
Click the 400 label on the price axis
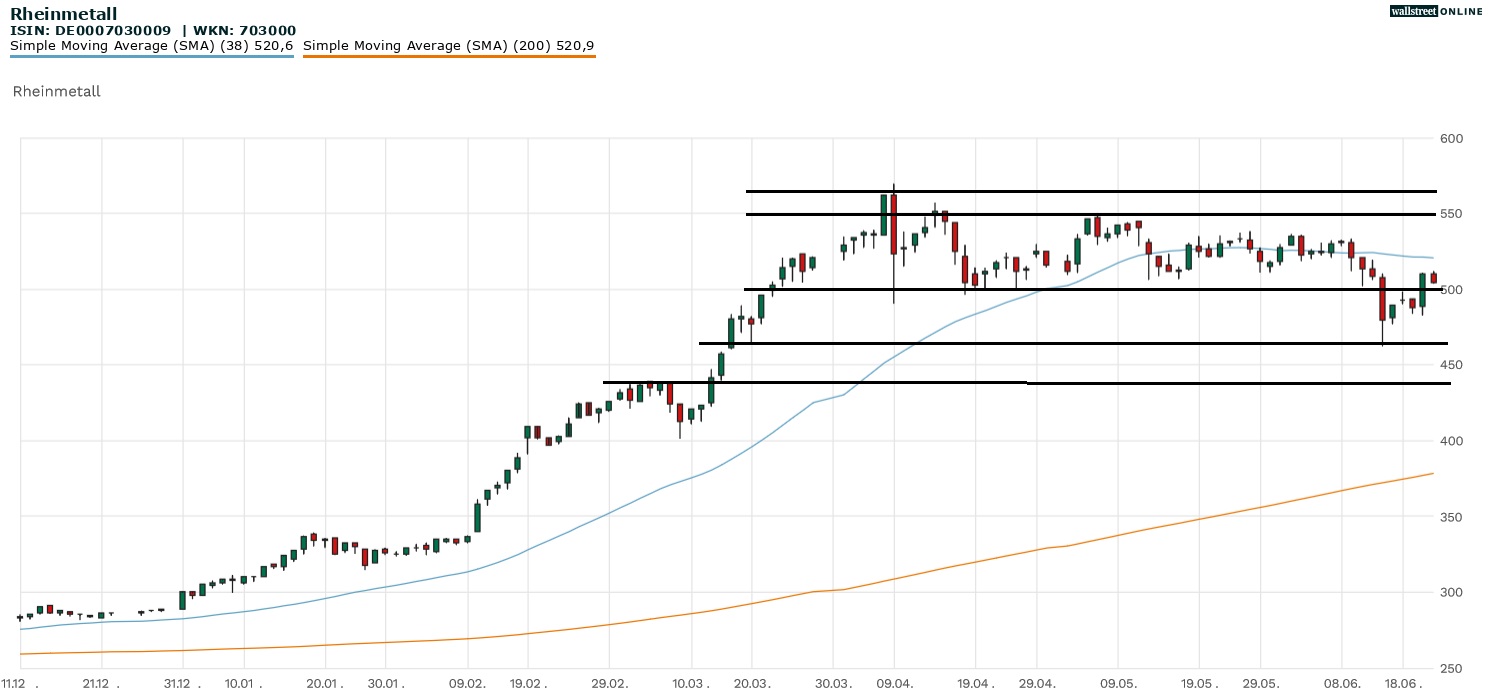pyautogui.click(x=1451, y=441)
